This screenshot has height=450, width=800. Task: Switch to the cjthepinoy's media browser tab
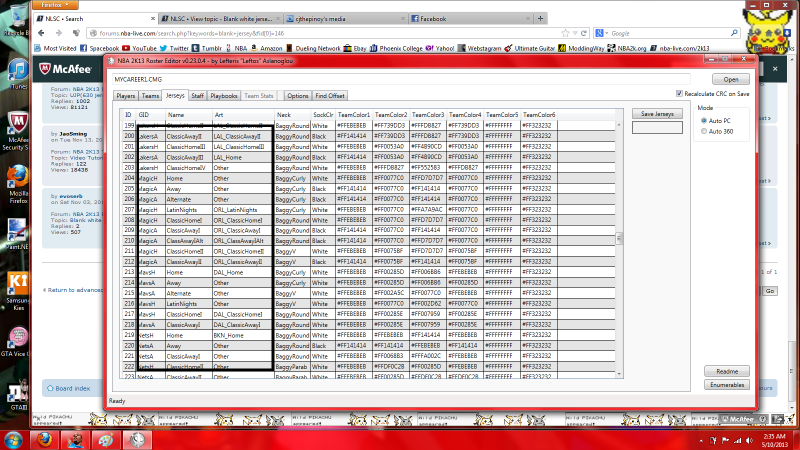345,18
